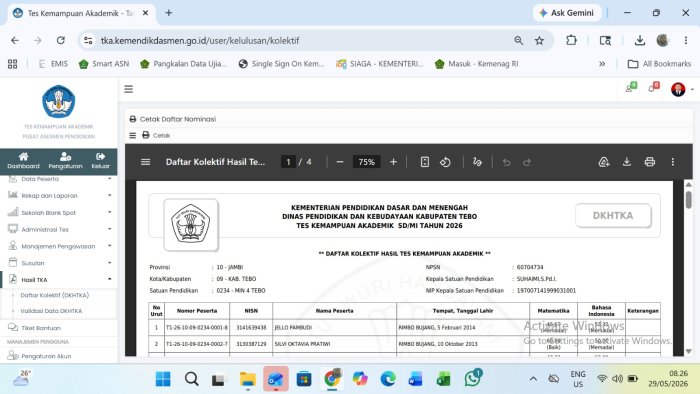The height and width of the screenshot is (394, 700).
Task: Expand Rekap dan Laporan menu
Action: [x=58, y=195]
